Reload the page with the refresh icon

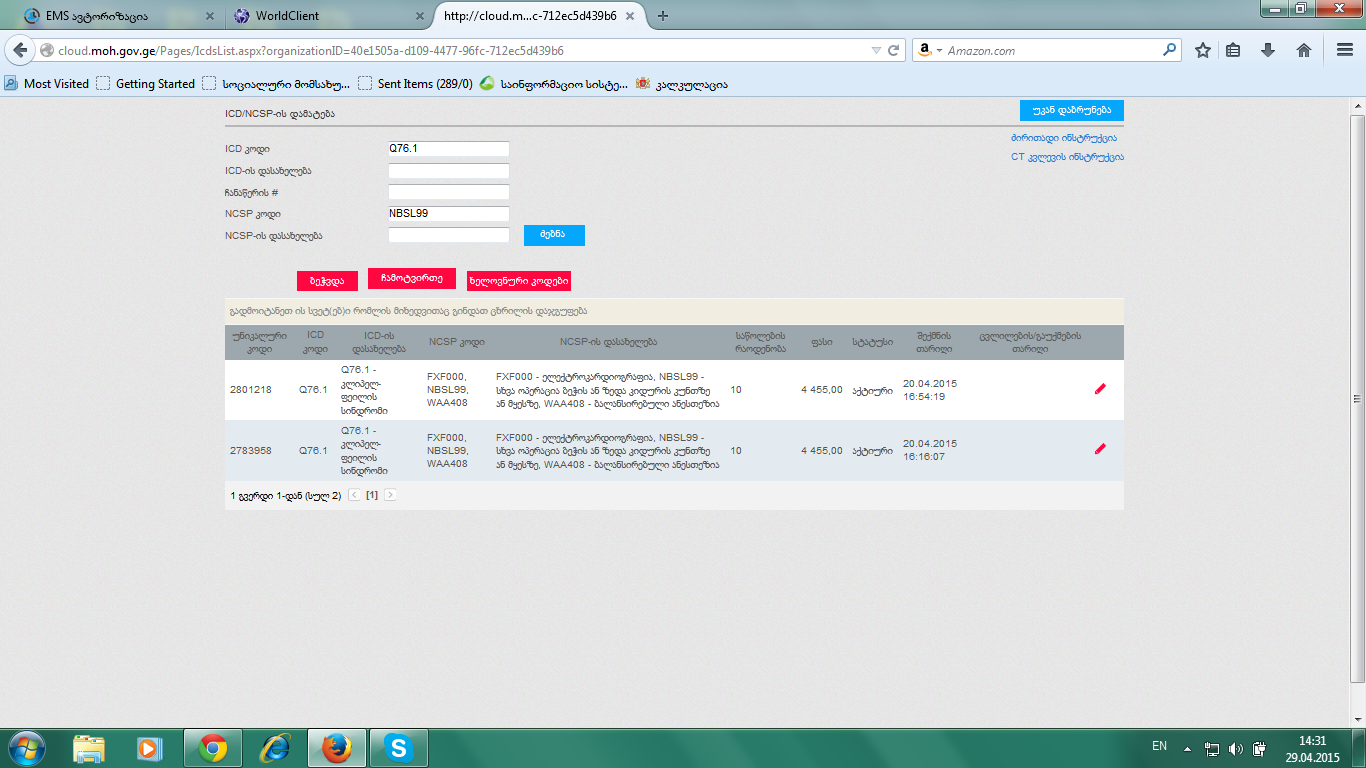pyautogui.click(x=894, y=50)
